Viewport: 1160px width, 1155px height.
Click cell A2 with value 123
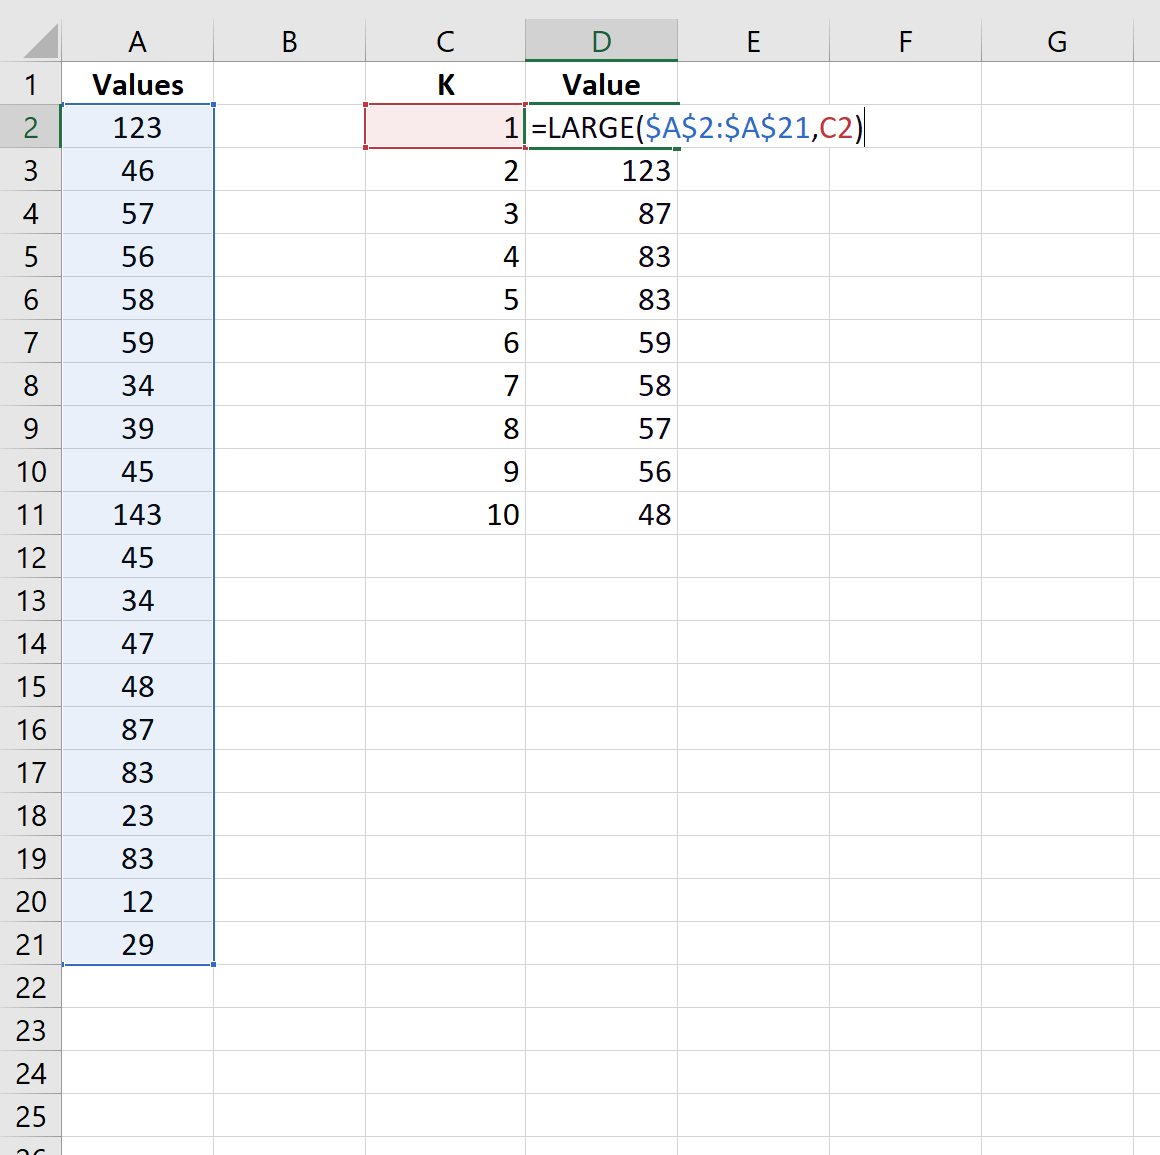pyautogui.click(x=138, y=127)
